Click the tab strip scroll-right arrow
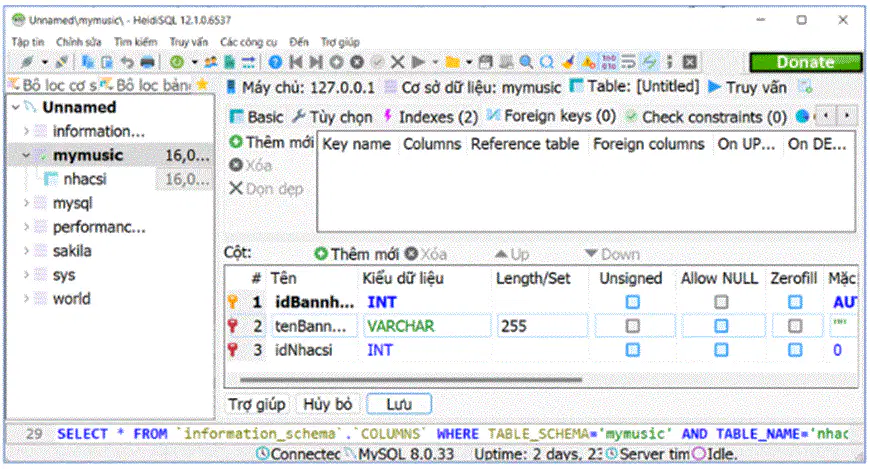 pos(847,116)
